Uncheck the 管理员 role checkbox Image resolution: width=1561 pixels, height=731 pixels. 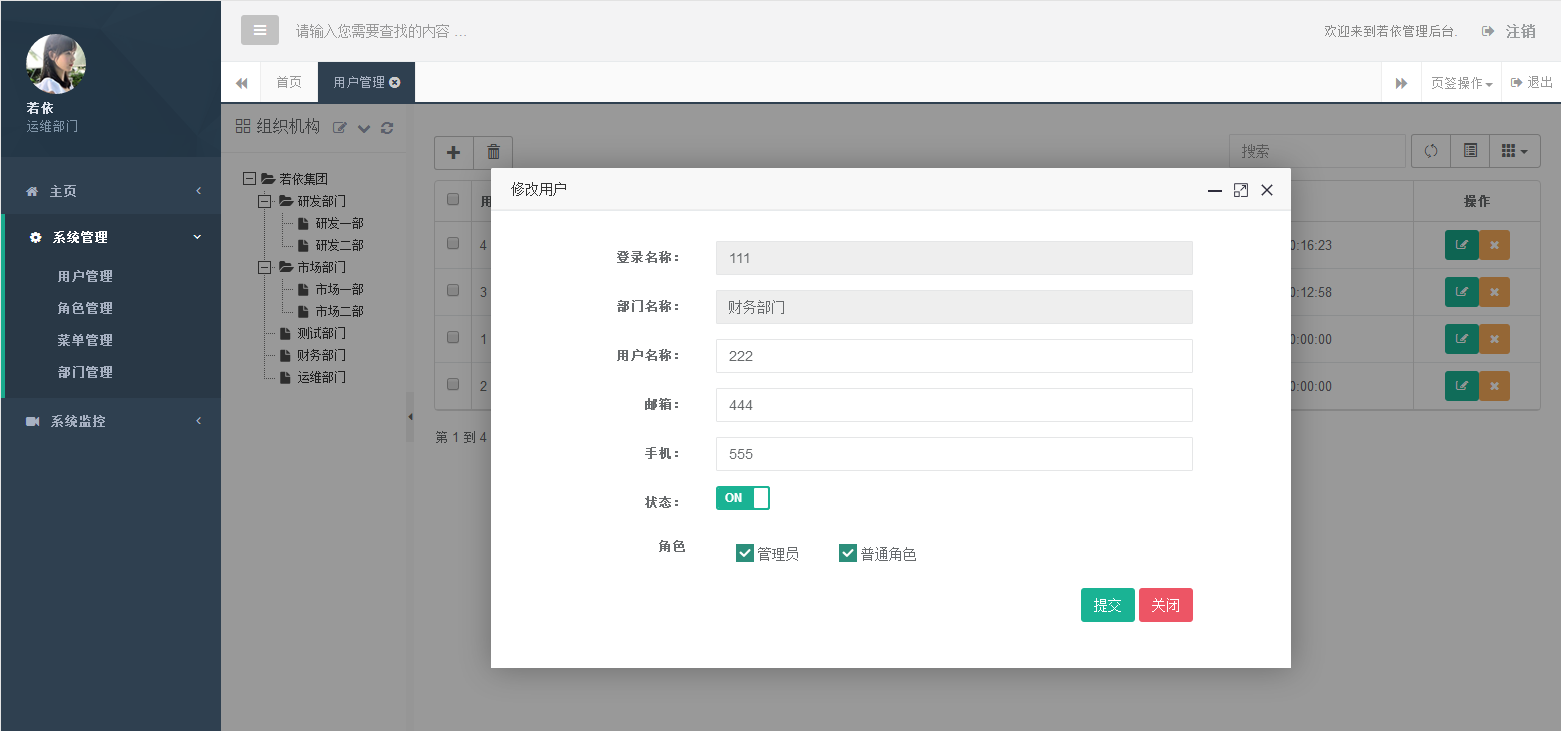pyautogui.click(x=745, y=552)
